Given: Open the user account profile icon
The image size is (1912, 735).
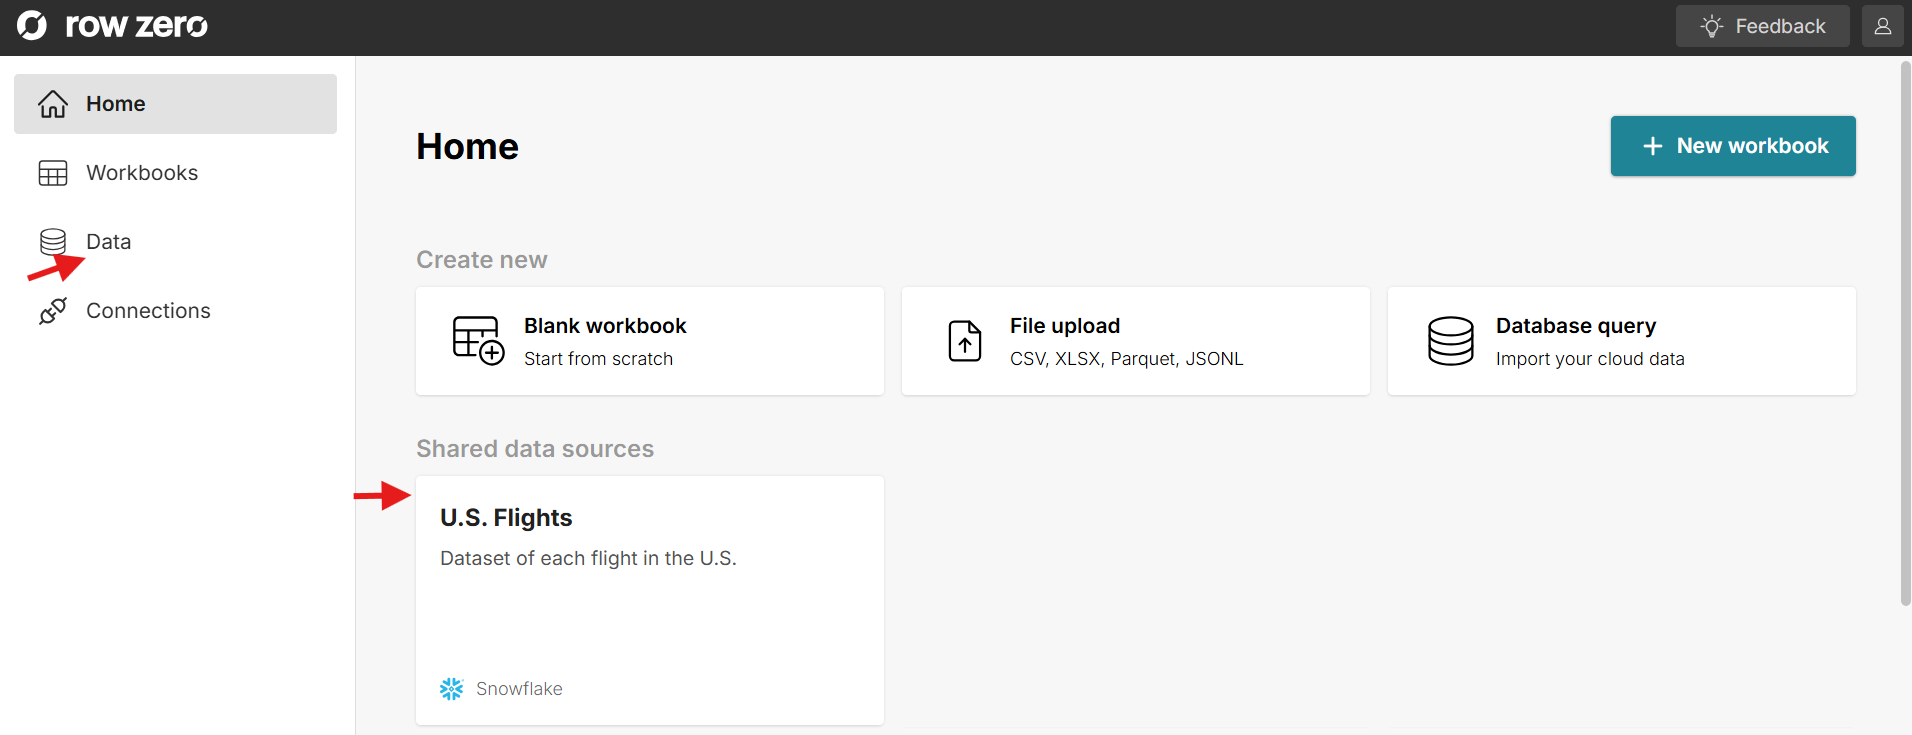Looking at the screenshot, I should tap(1882, 26).
